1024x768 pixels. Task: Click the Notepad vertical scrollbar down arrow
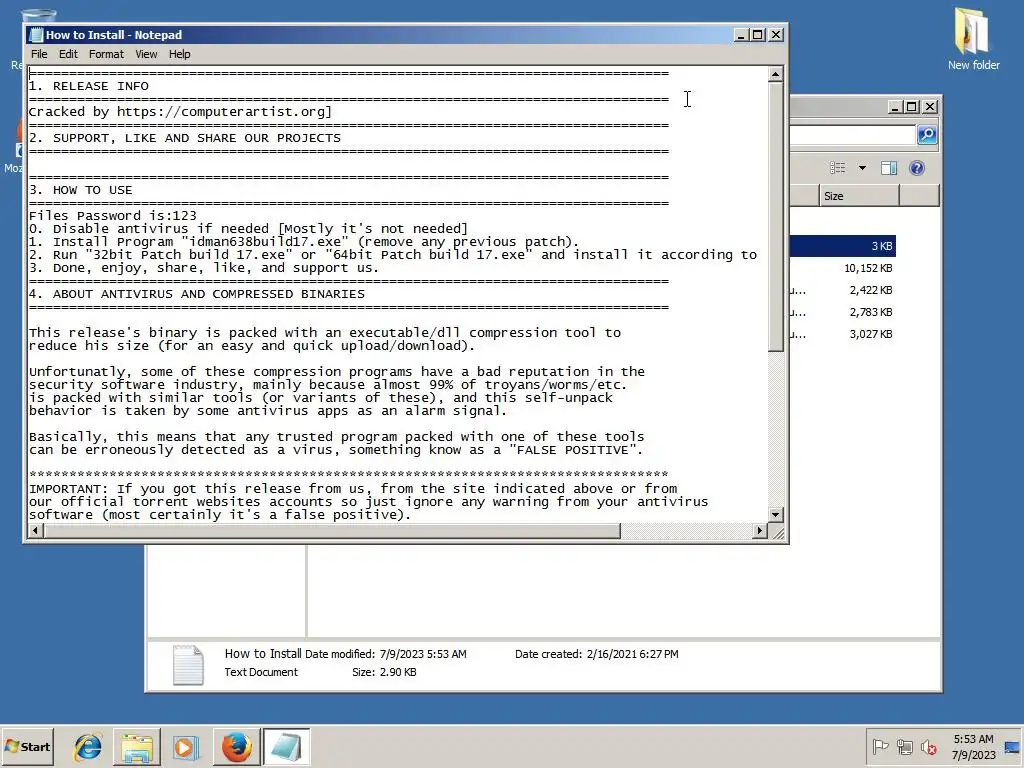click(775, 515)
